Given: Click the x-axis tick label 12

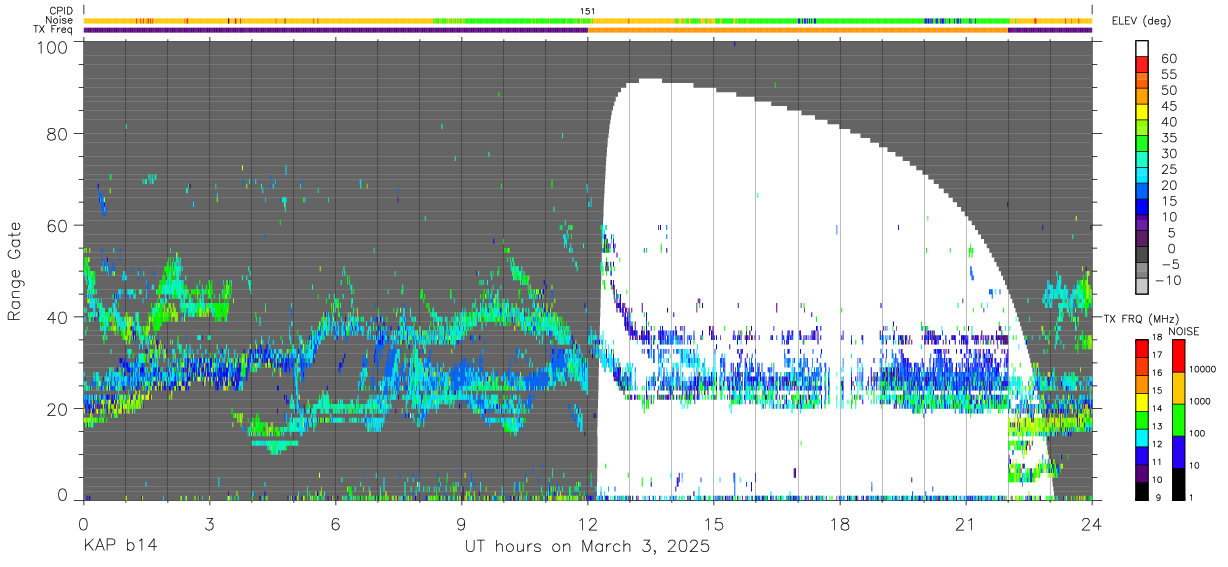Looking at the screenshot, I should [x=587, y=524].
